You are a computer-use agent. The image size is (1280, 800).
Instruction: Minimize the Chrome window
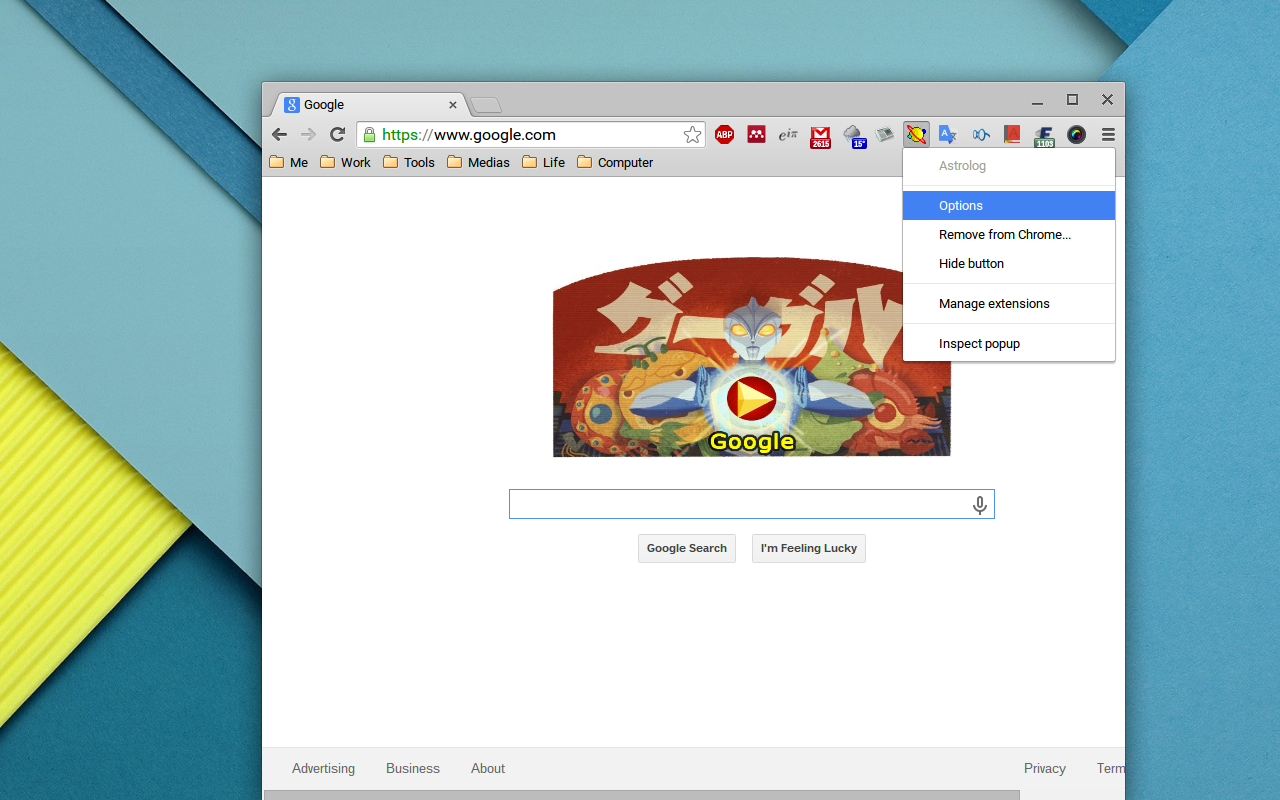click(x=1038, y=100)
